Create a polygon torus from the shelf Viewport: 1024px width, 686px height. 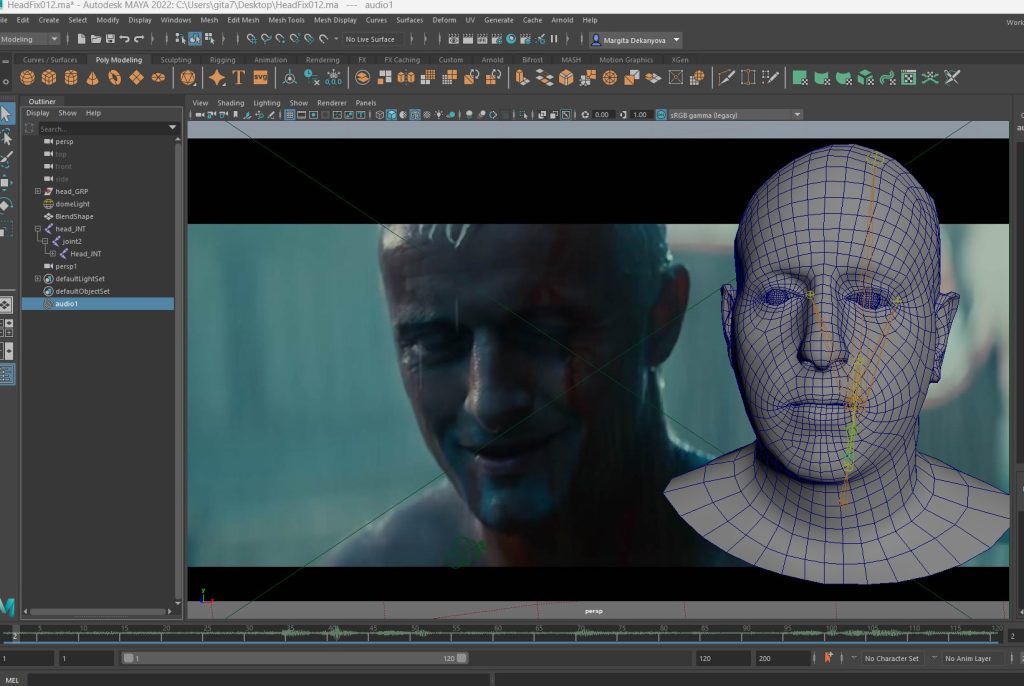[114, 78]
